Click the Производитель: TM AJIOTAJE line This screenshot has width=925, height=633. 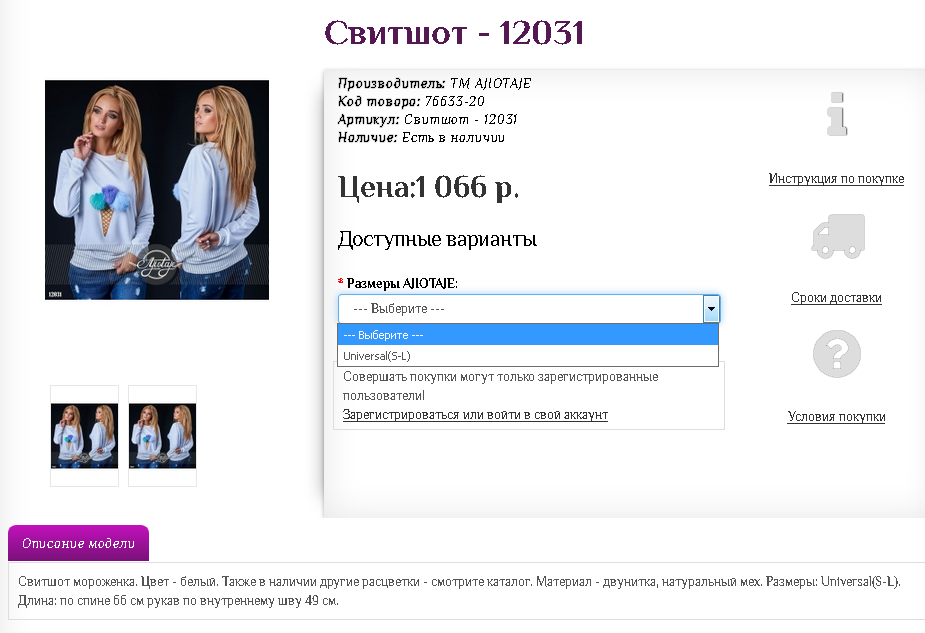(x=434, y=83)
